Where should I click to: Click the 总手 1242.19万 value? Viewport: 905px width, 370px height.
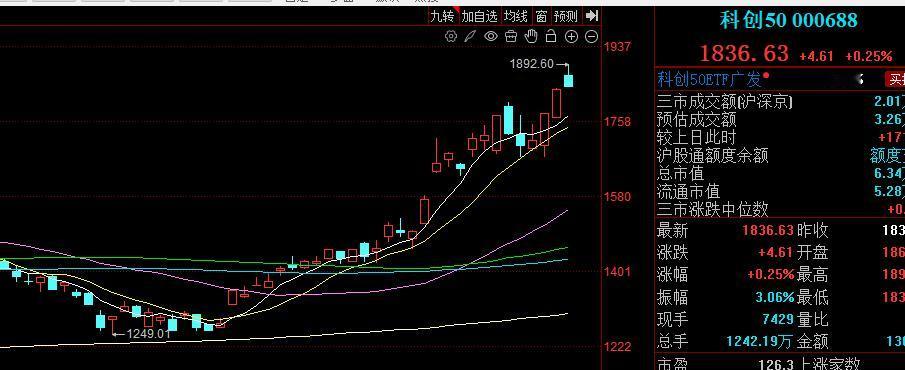(x=759, y=341)
